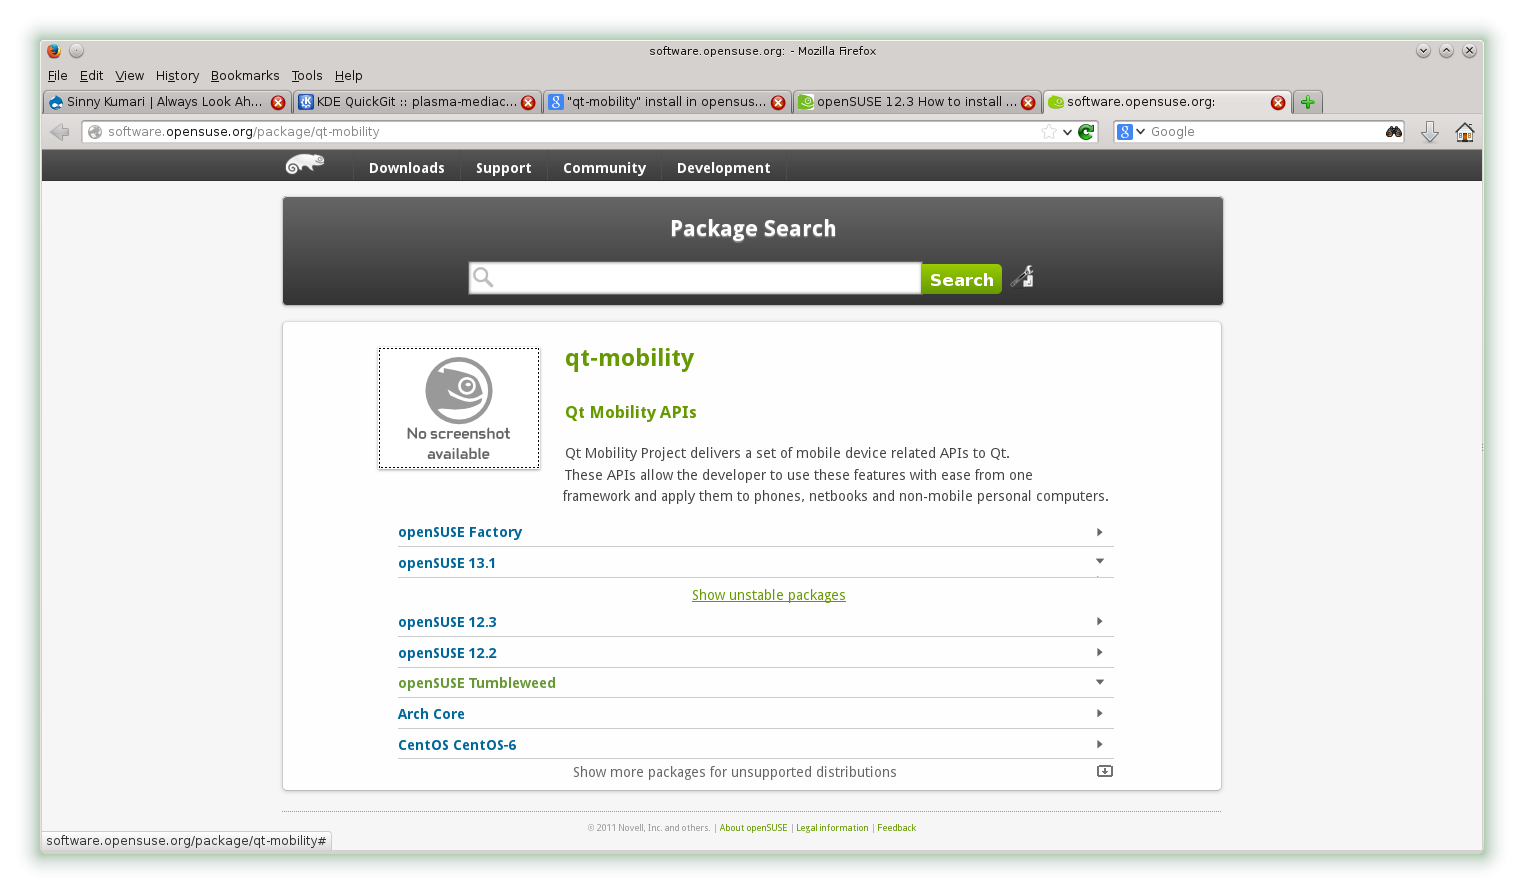This screenshot has width=1524, height=894.
Task: Focus the Package Search input field
Action: coord(695,278)
